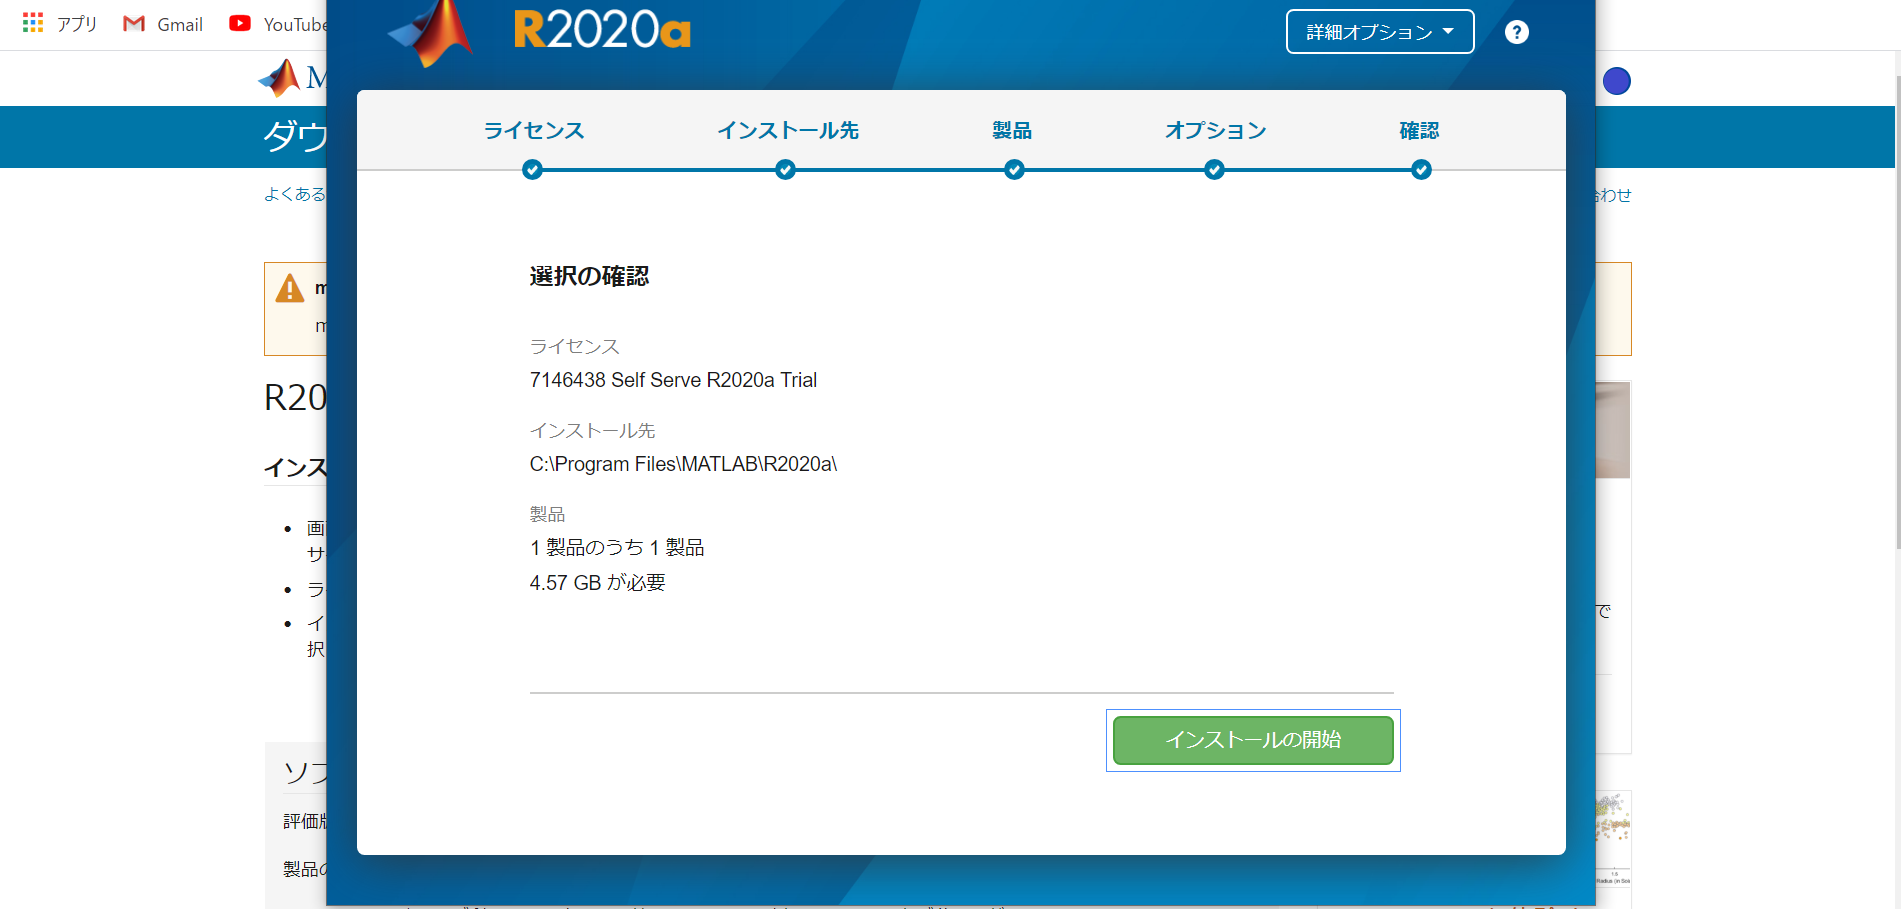This screenshot has height=909, width=1901.
Task: Open the YouTube bookmark
Action: coord(277,24)
